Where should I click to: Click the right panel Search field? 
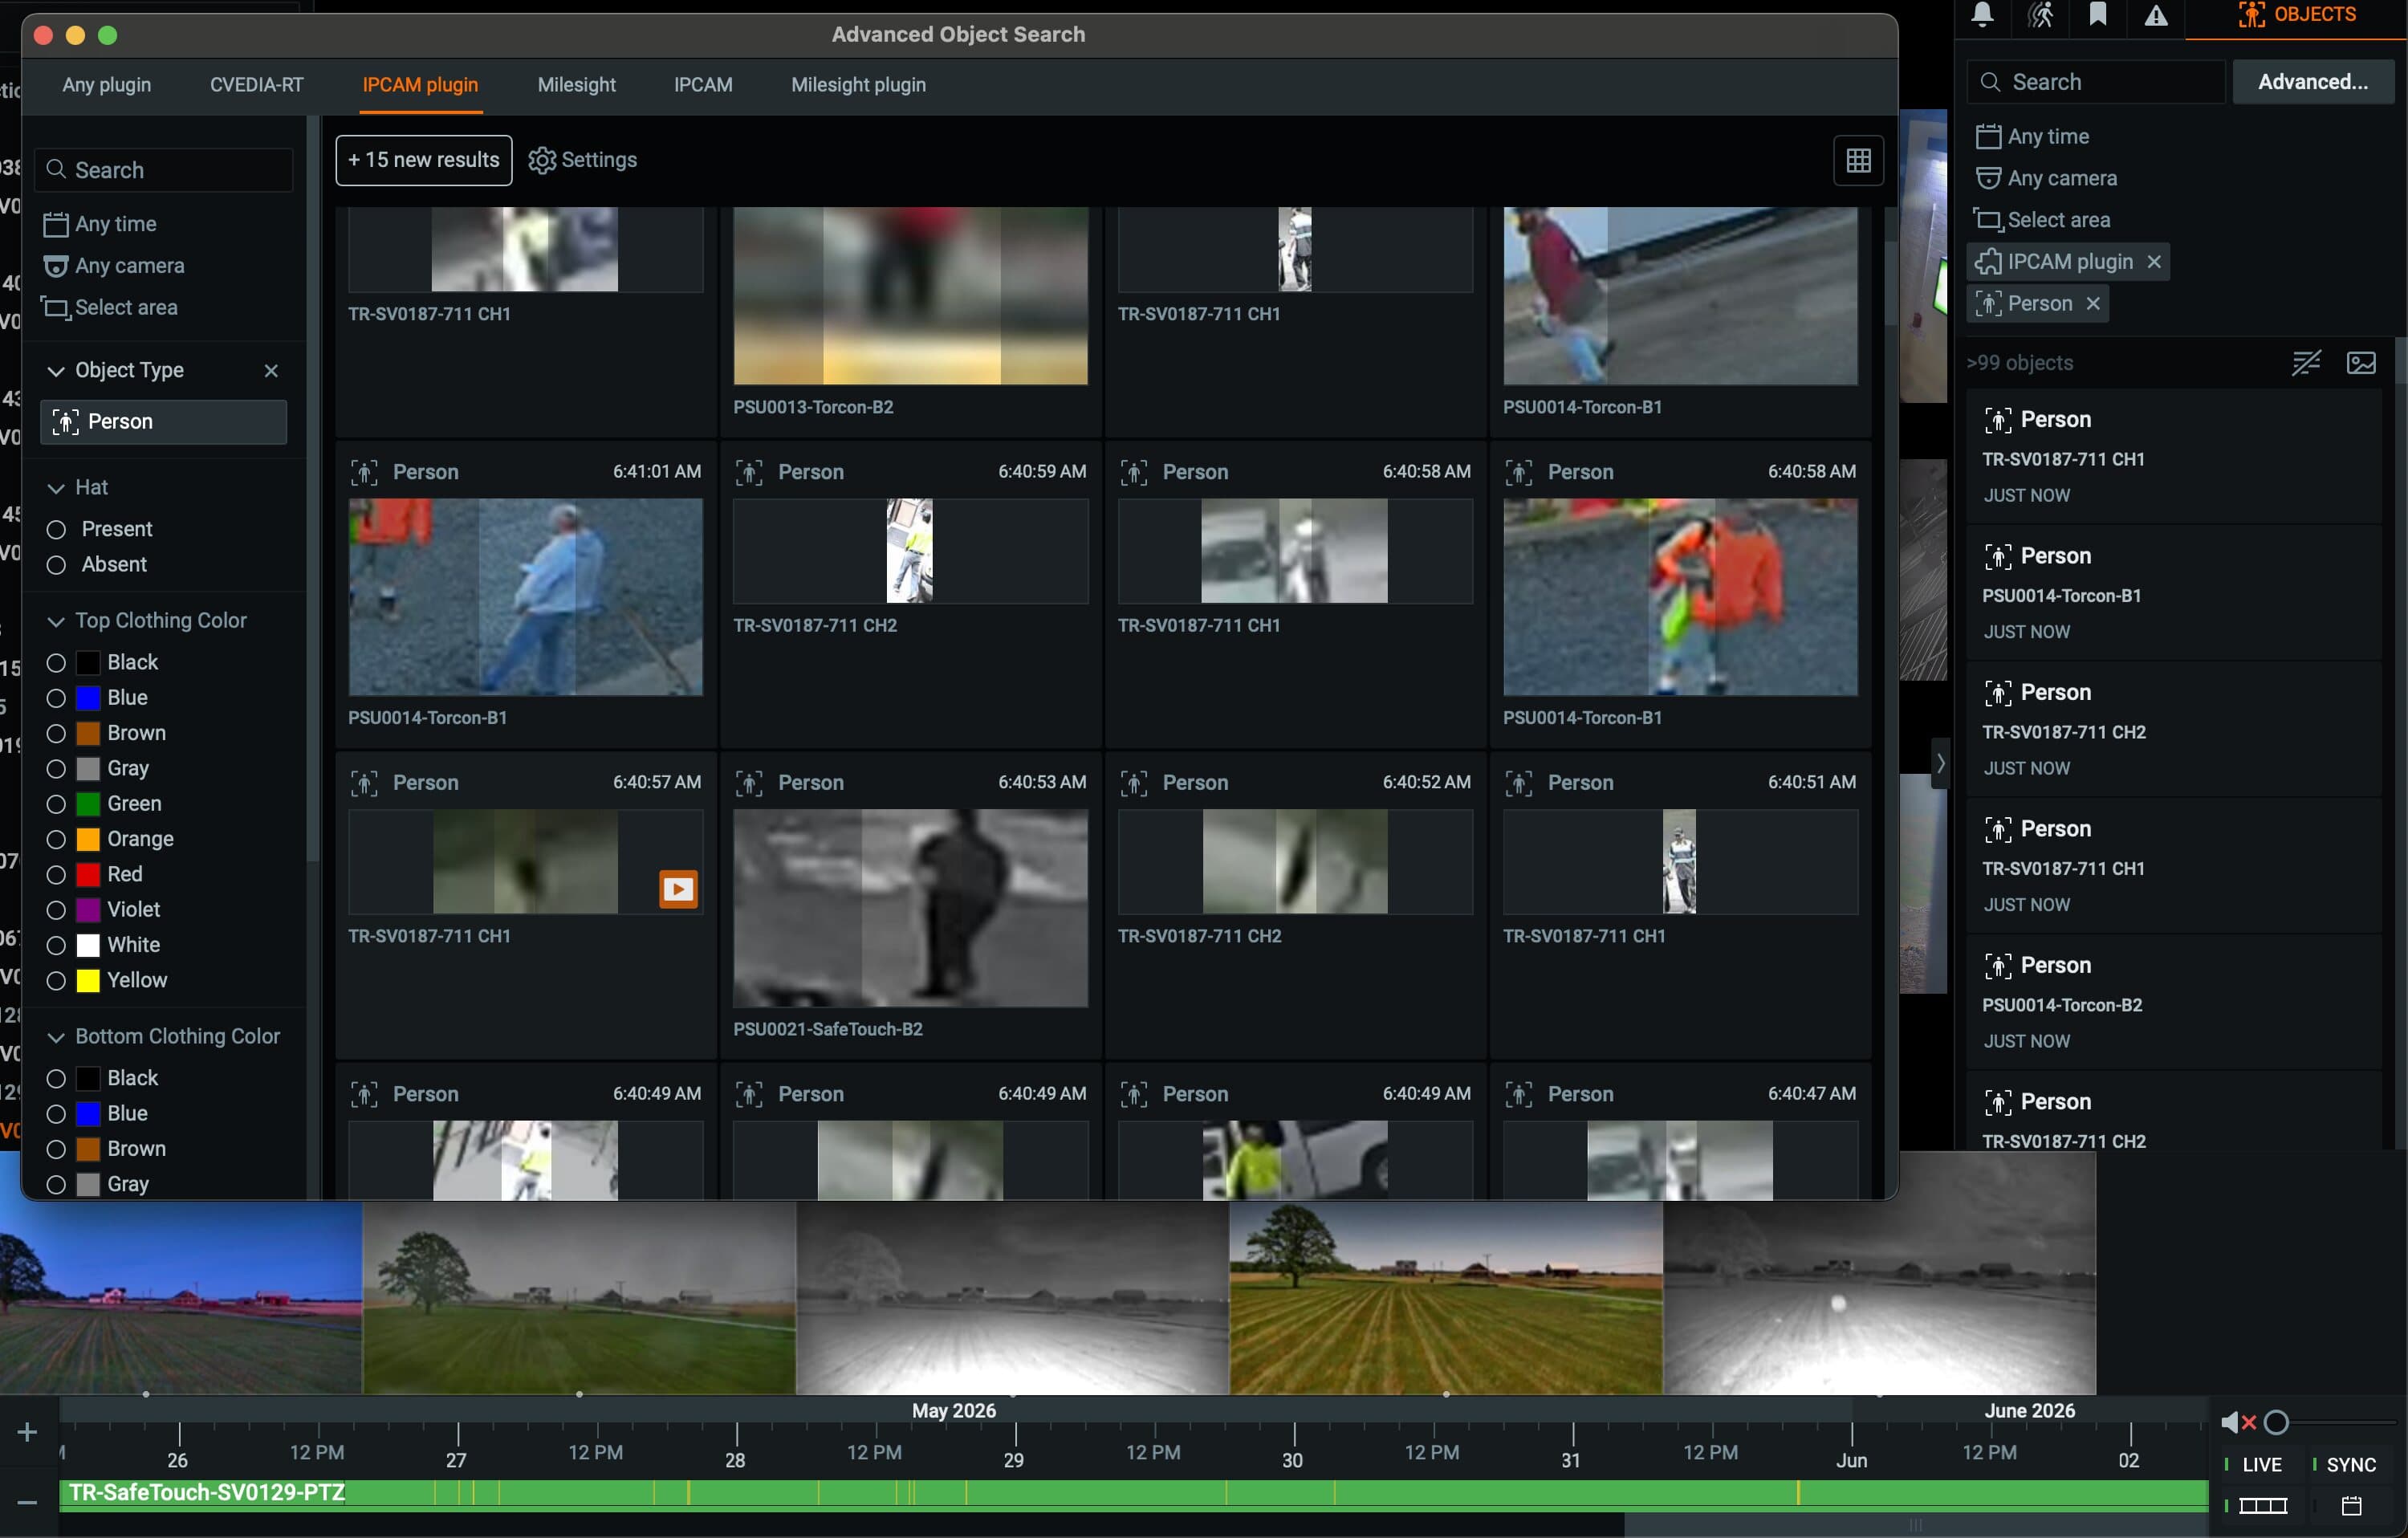pos(2096,82)
